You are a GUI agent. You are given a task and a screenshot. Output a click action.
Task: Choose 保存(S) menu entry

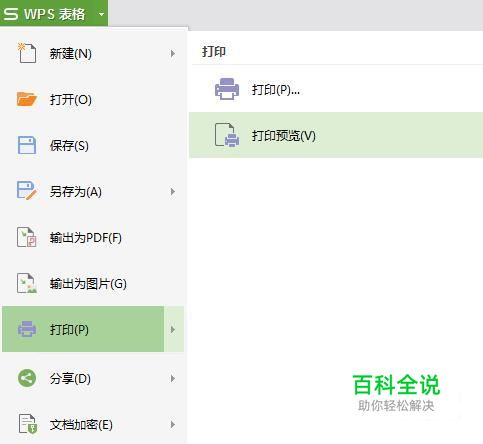[93, 145]
